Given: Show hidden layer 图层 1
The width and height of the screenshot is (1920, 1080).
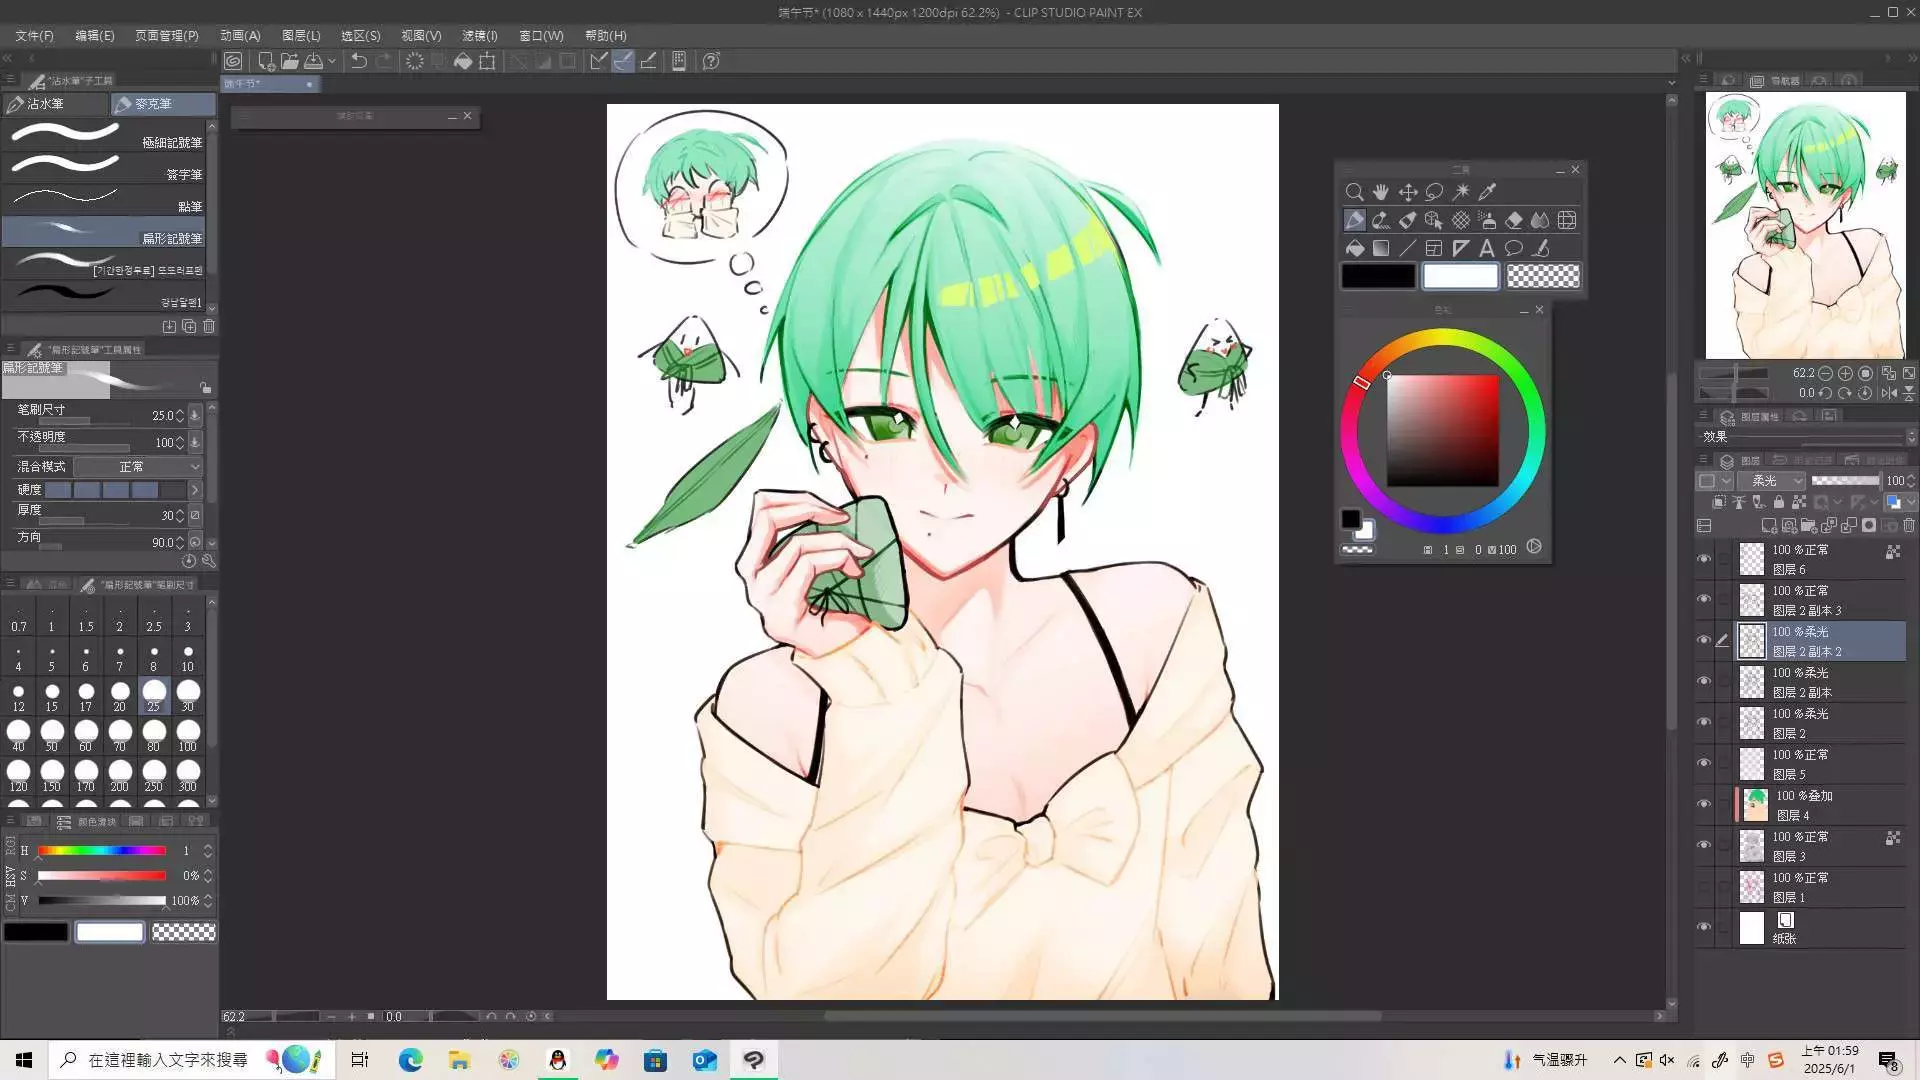Looking at the screenshot, I should [1704, 887].
